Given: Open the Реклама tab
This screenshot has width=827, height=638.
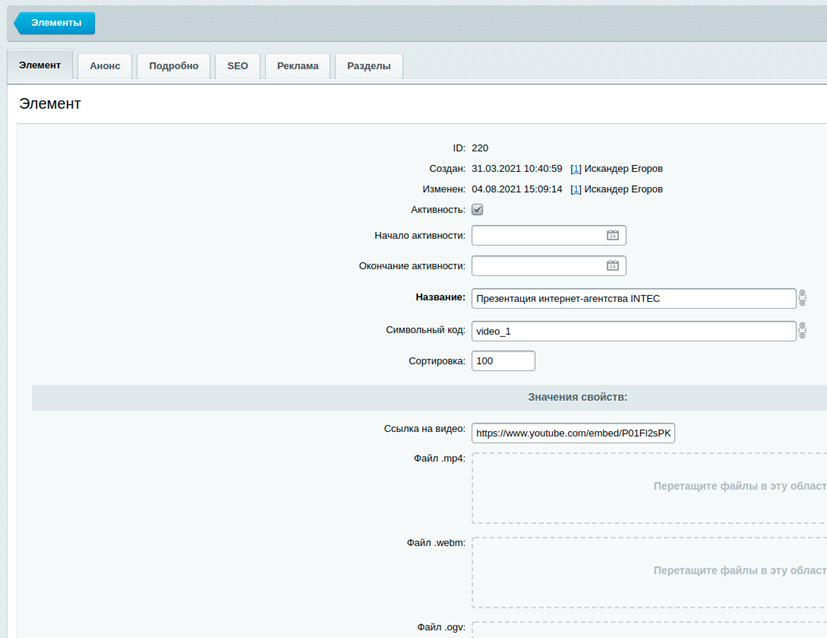Looking at the screenshot, I should pos(298,66).
